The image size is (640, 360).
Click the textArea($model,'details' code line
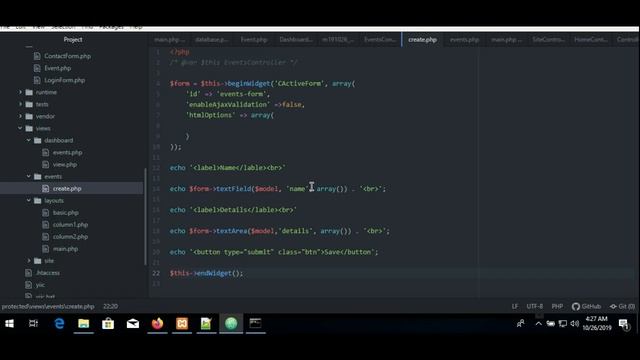(x=280, y=231)
